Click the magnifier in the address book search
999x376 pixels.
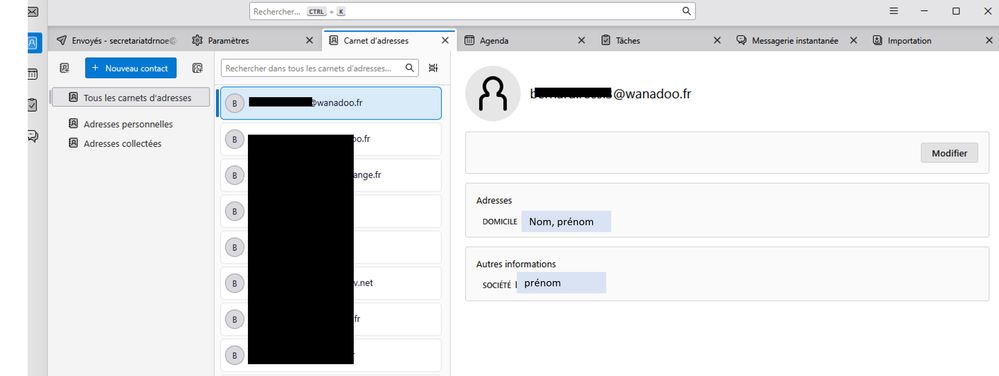click(x=410, y=68)
